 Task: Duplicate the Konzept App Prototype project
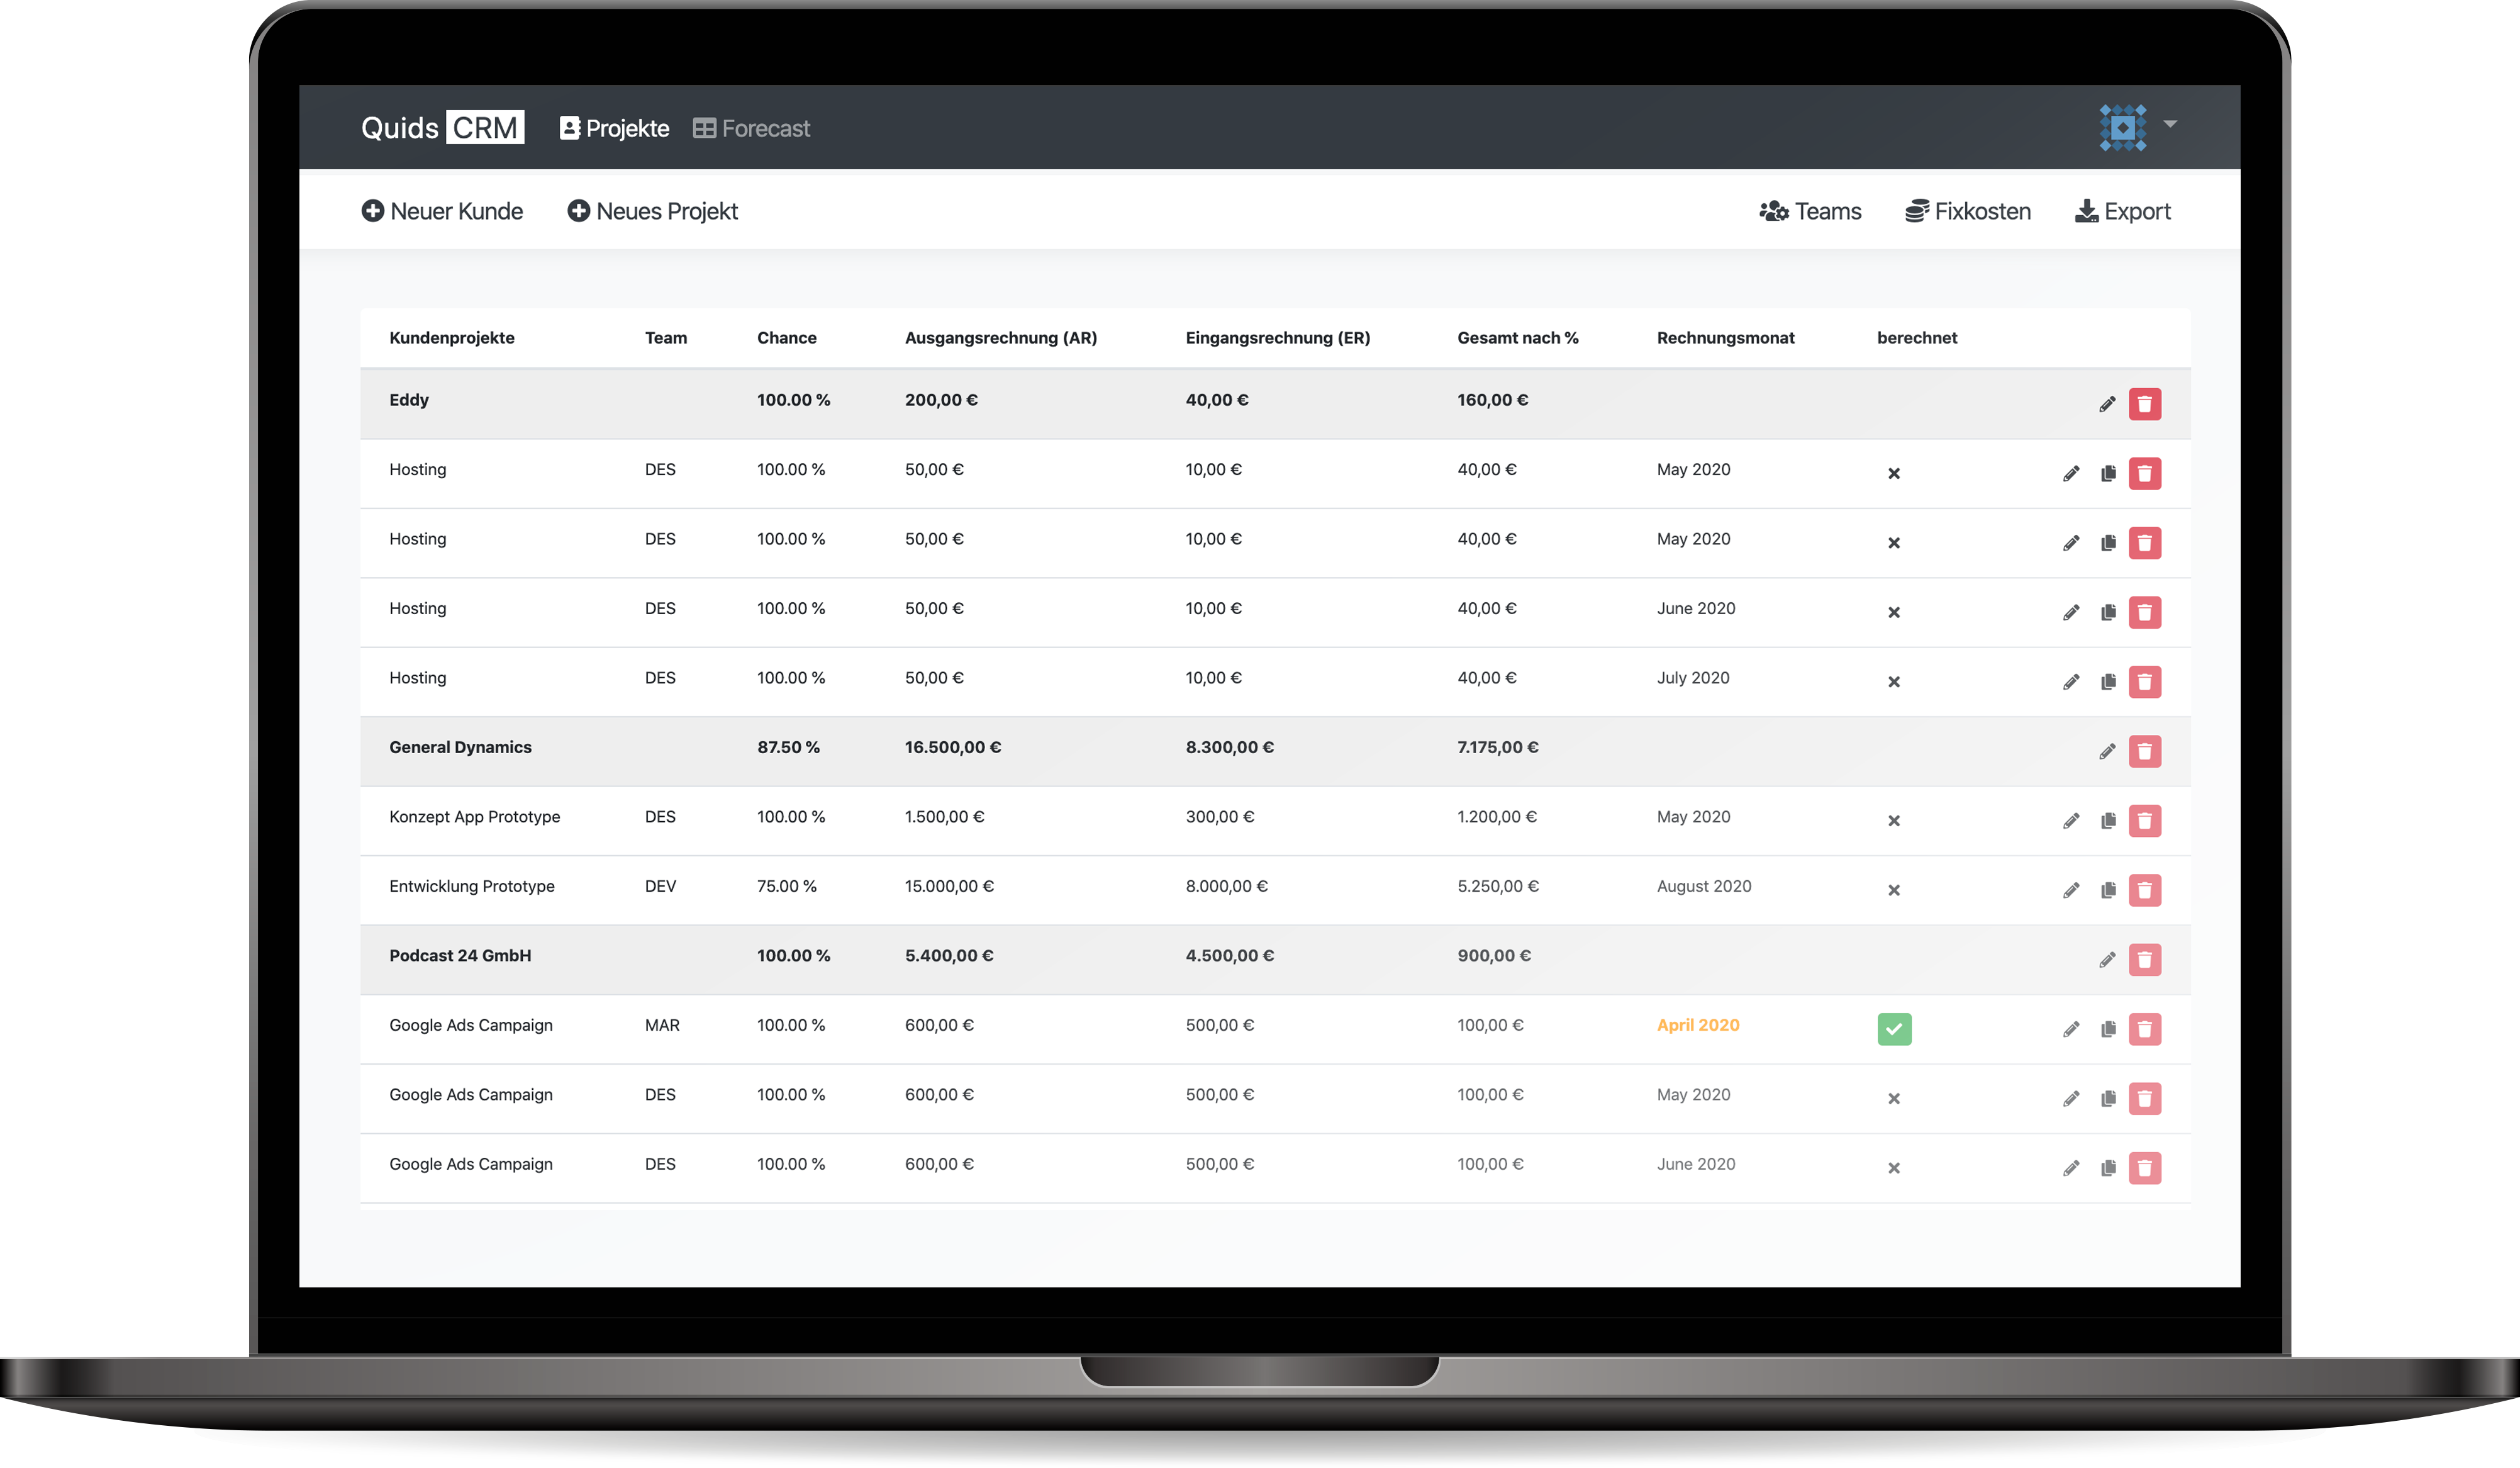click(x=2108, y=821)
